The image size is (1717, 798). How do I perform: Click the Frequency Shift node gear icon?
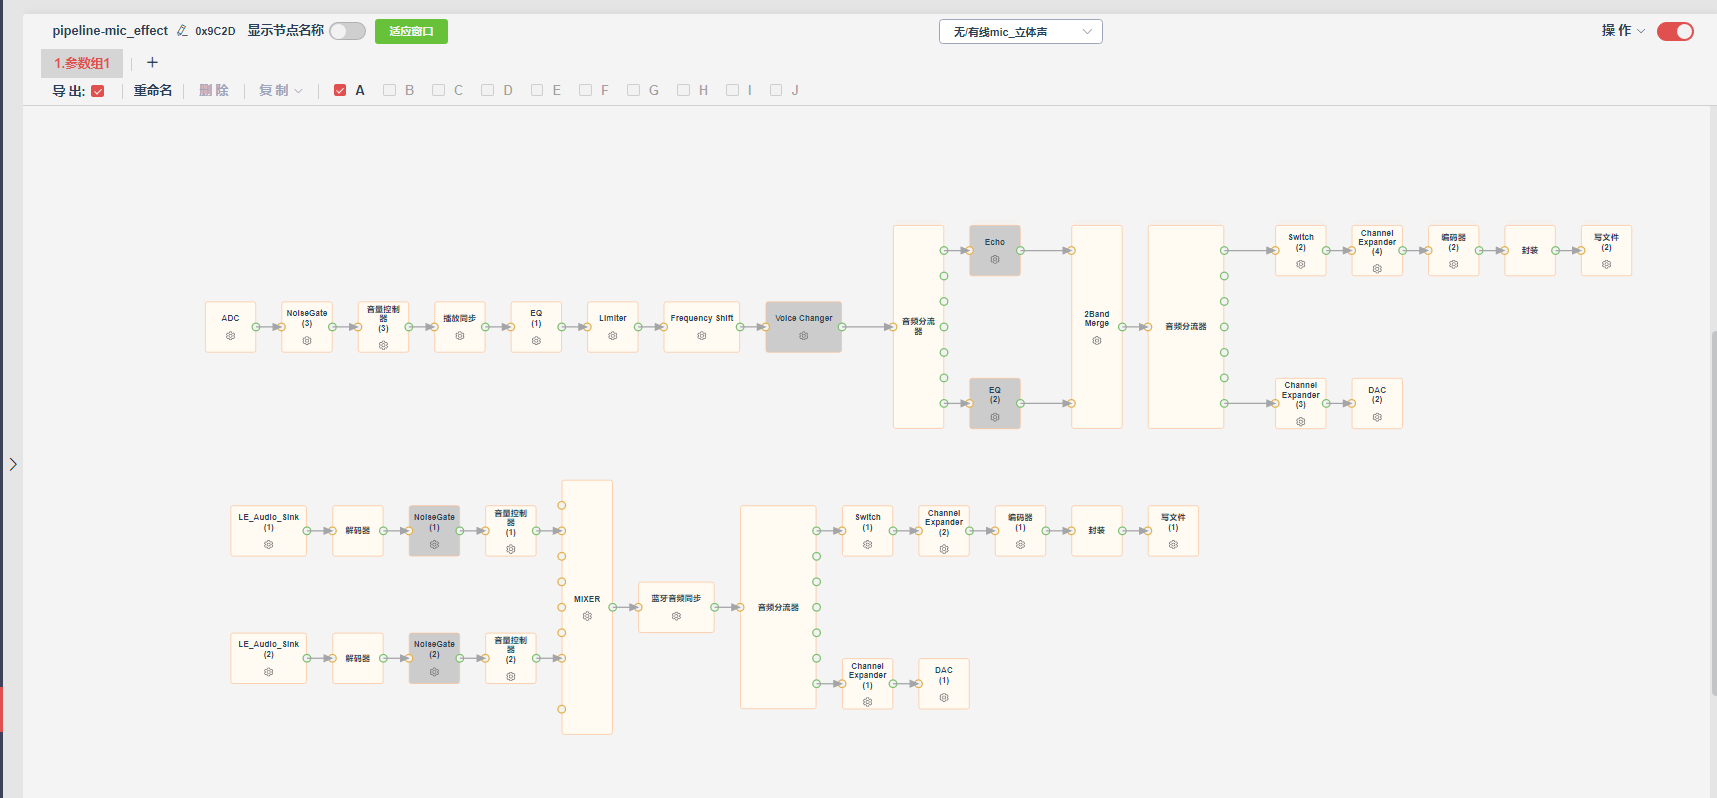tap(702, 336)
